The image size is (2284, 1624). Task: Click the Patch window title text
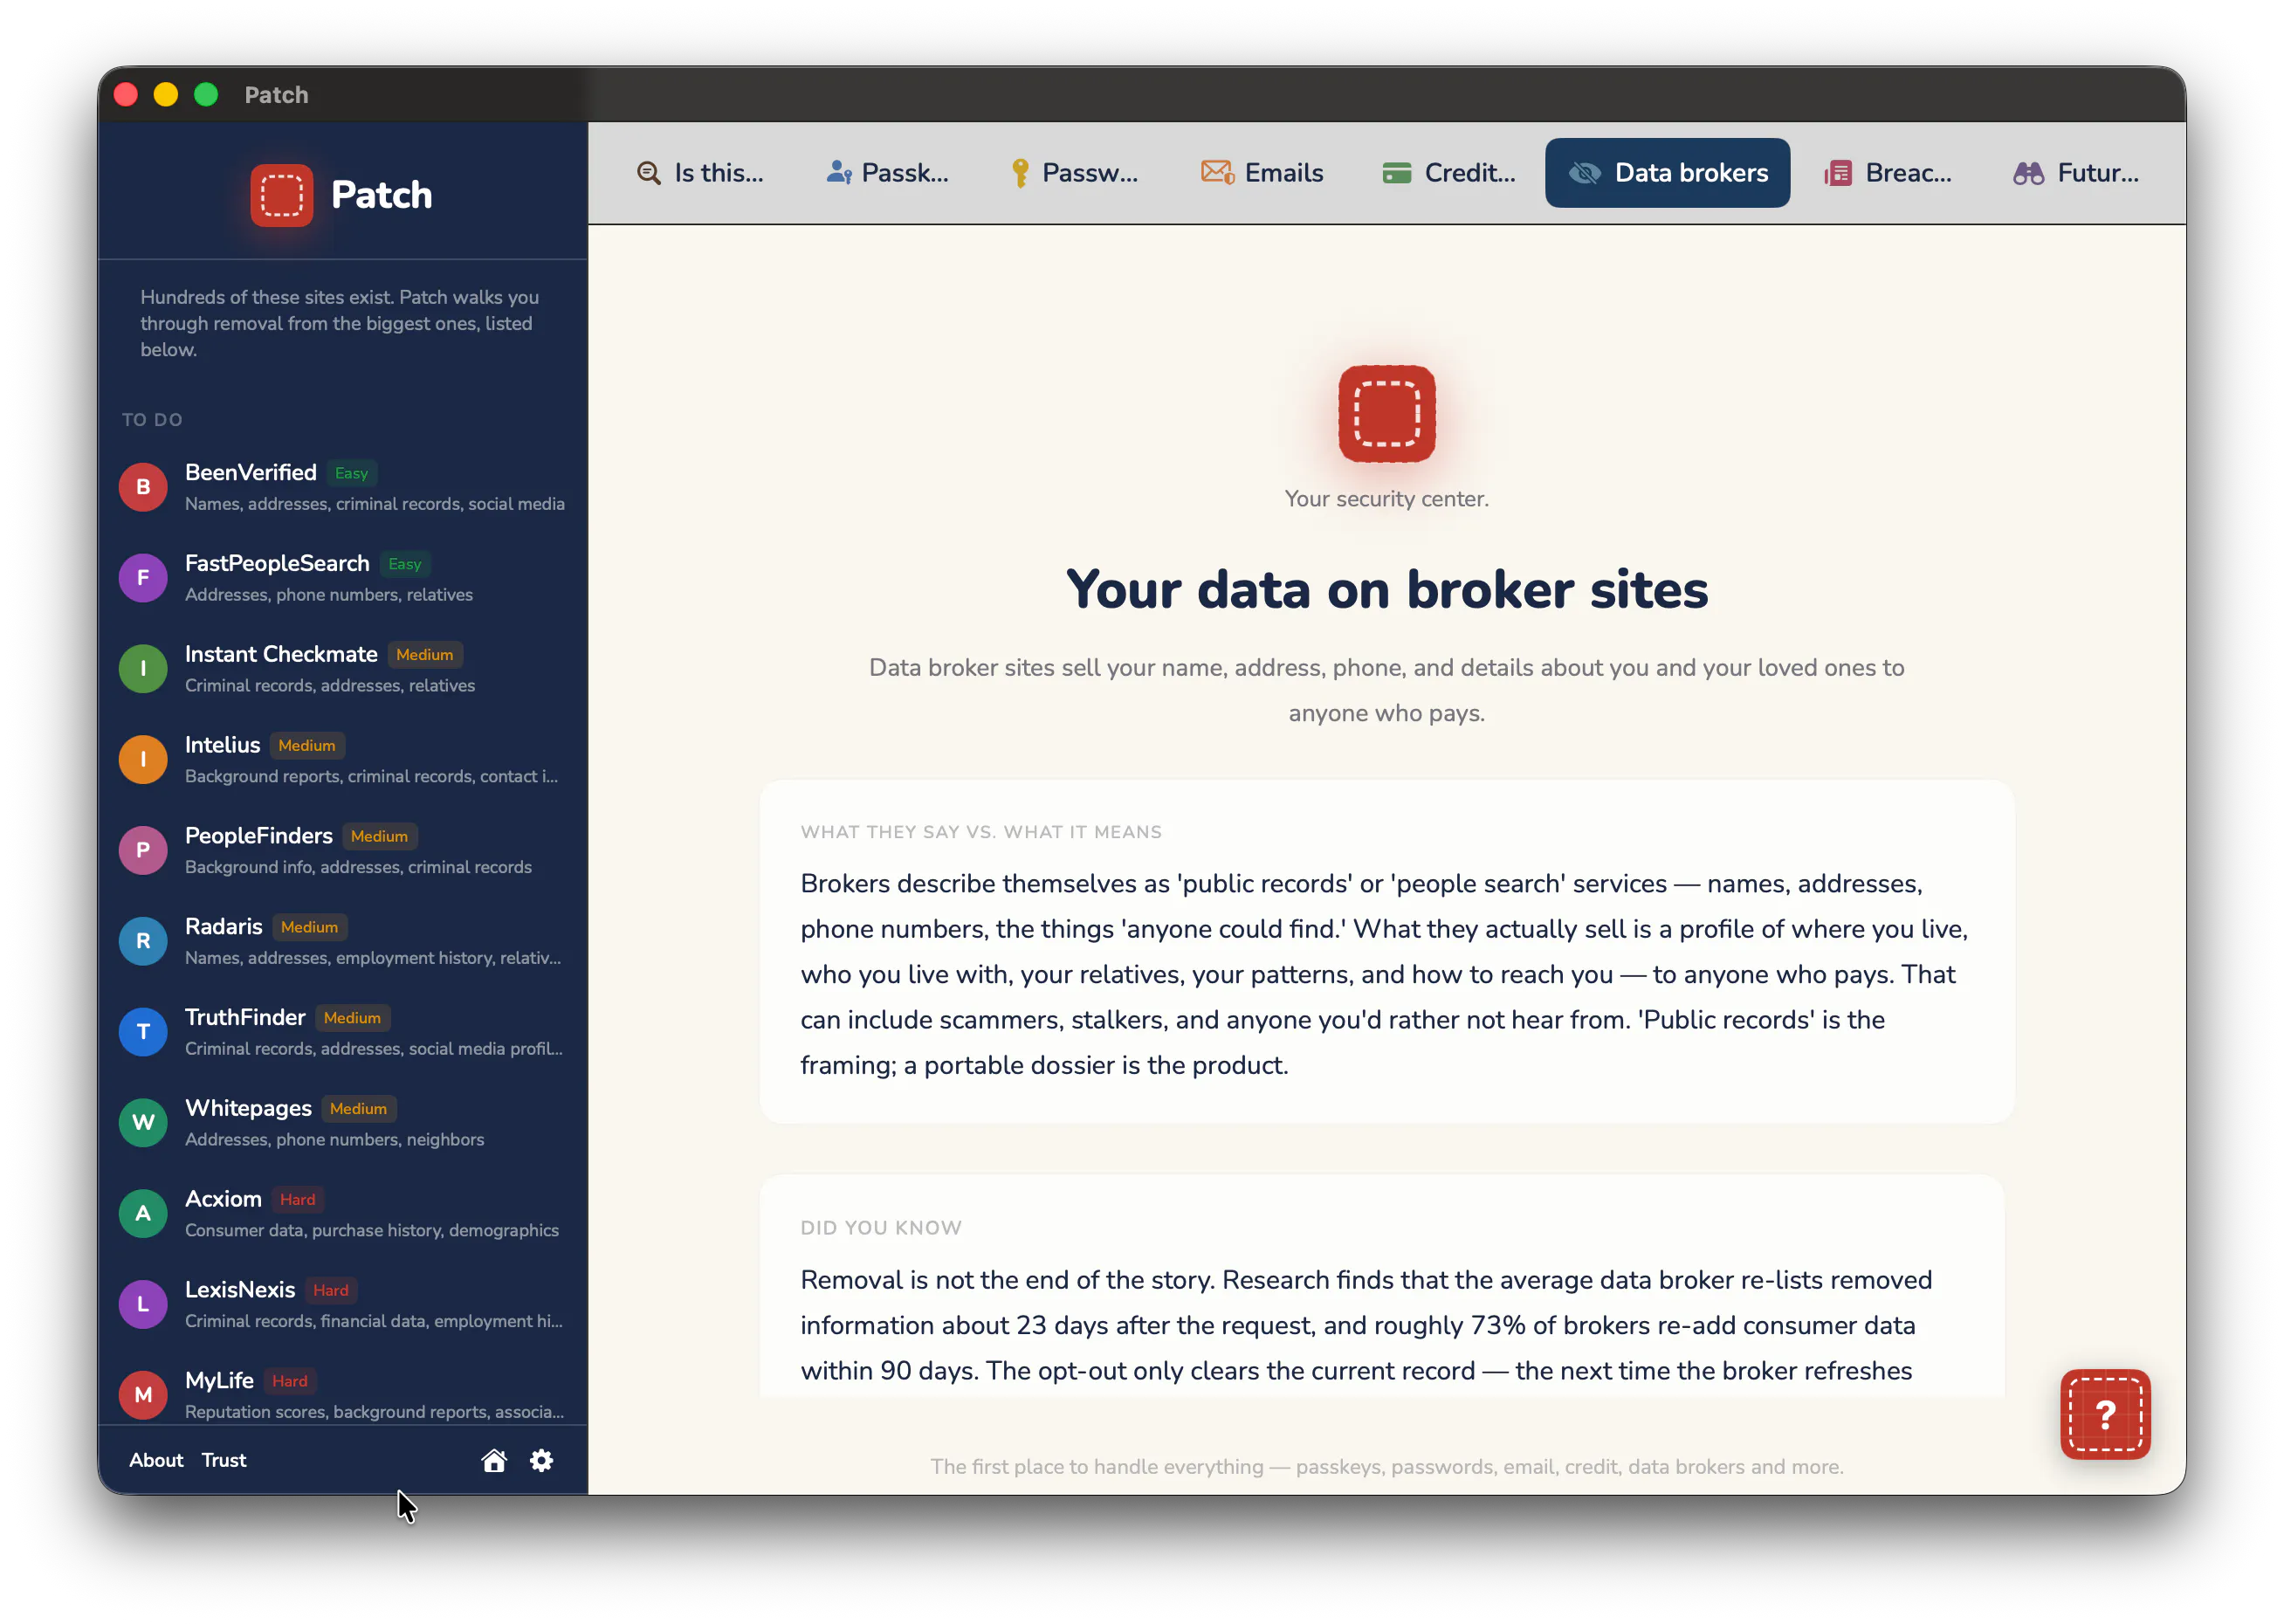pyautogui.click(x=276, y=95)
